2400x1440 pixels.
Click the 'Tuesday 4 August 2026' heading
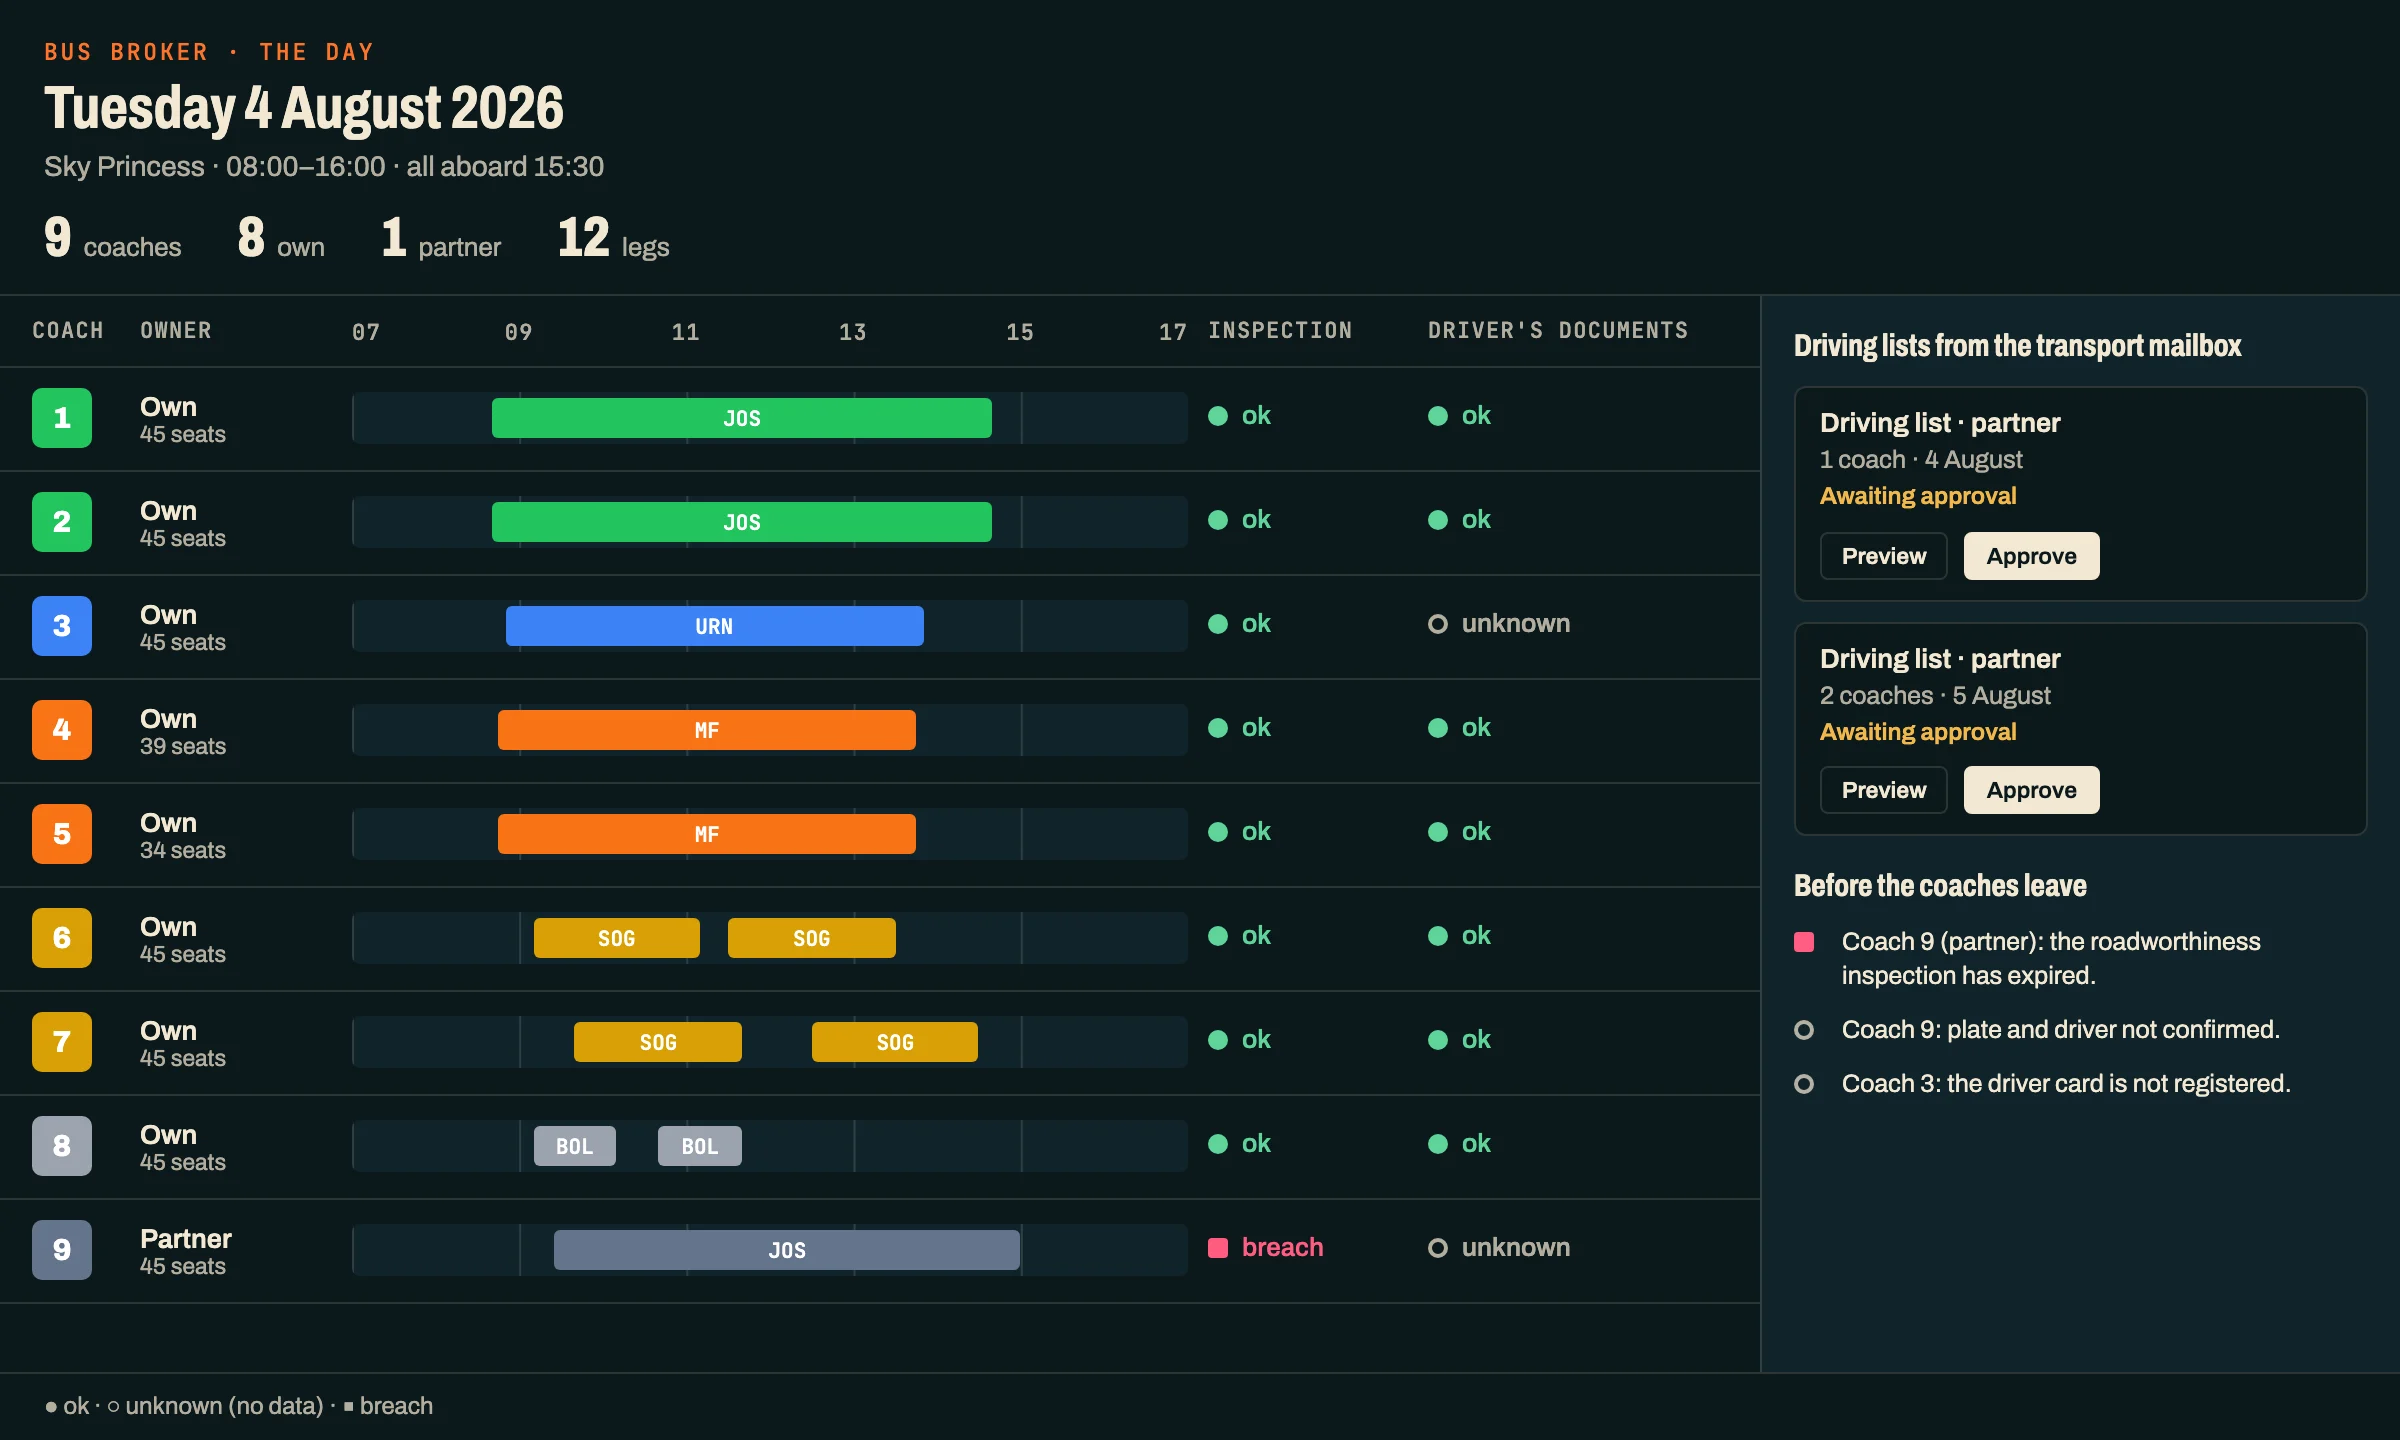tap(304, 108)
